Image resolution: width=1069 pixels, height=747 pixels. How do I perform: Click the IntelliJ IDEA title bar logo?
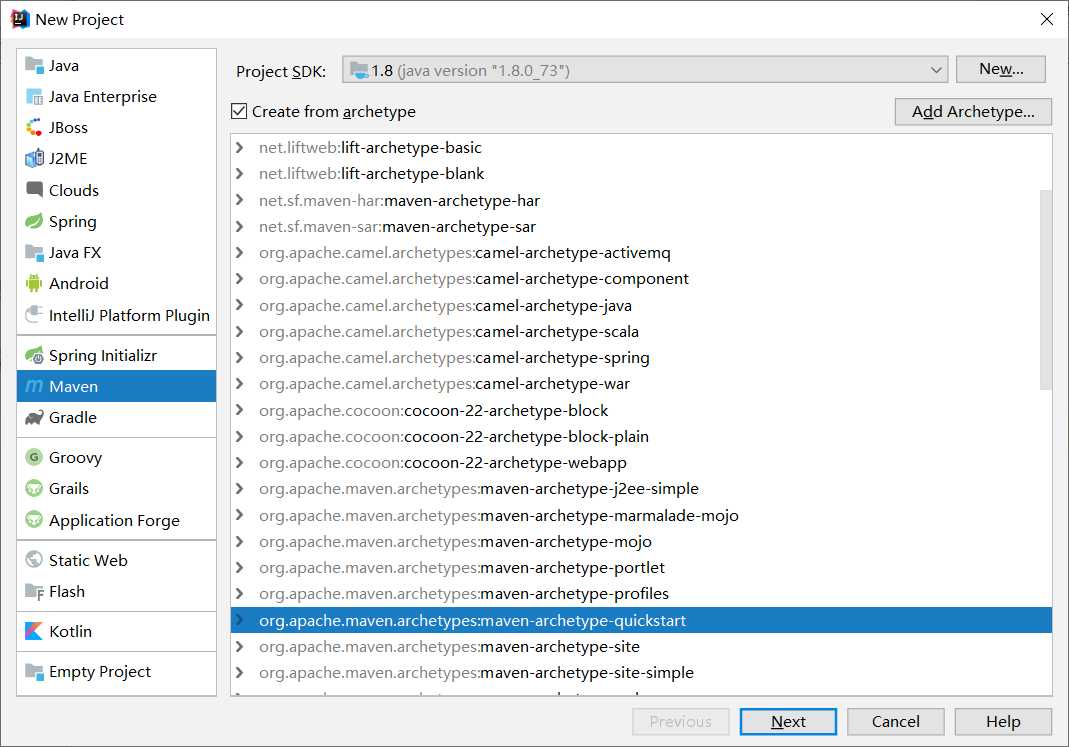tap(20, 19)
